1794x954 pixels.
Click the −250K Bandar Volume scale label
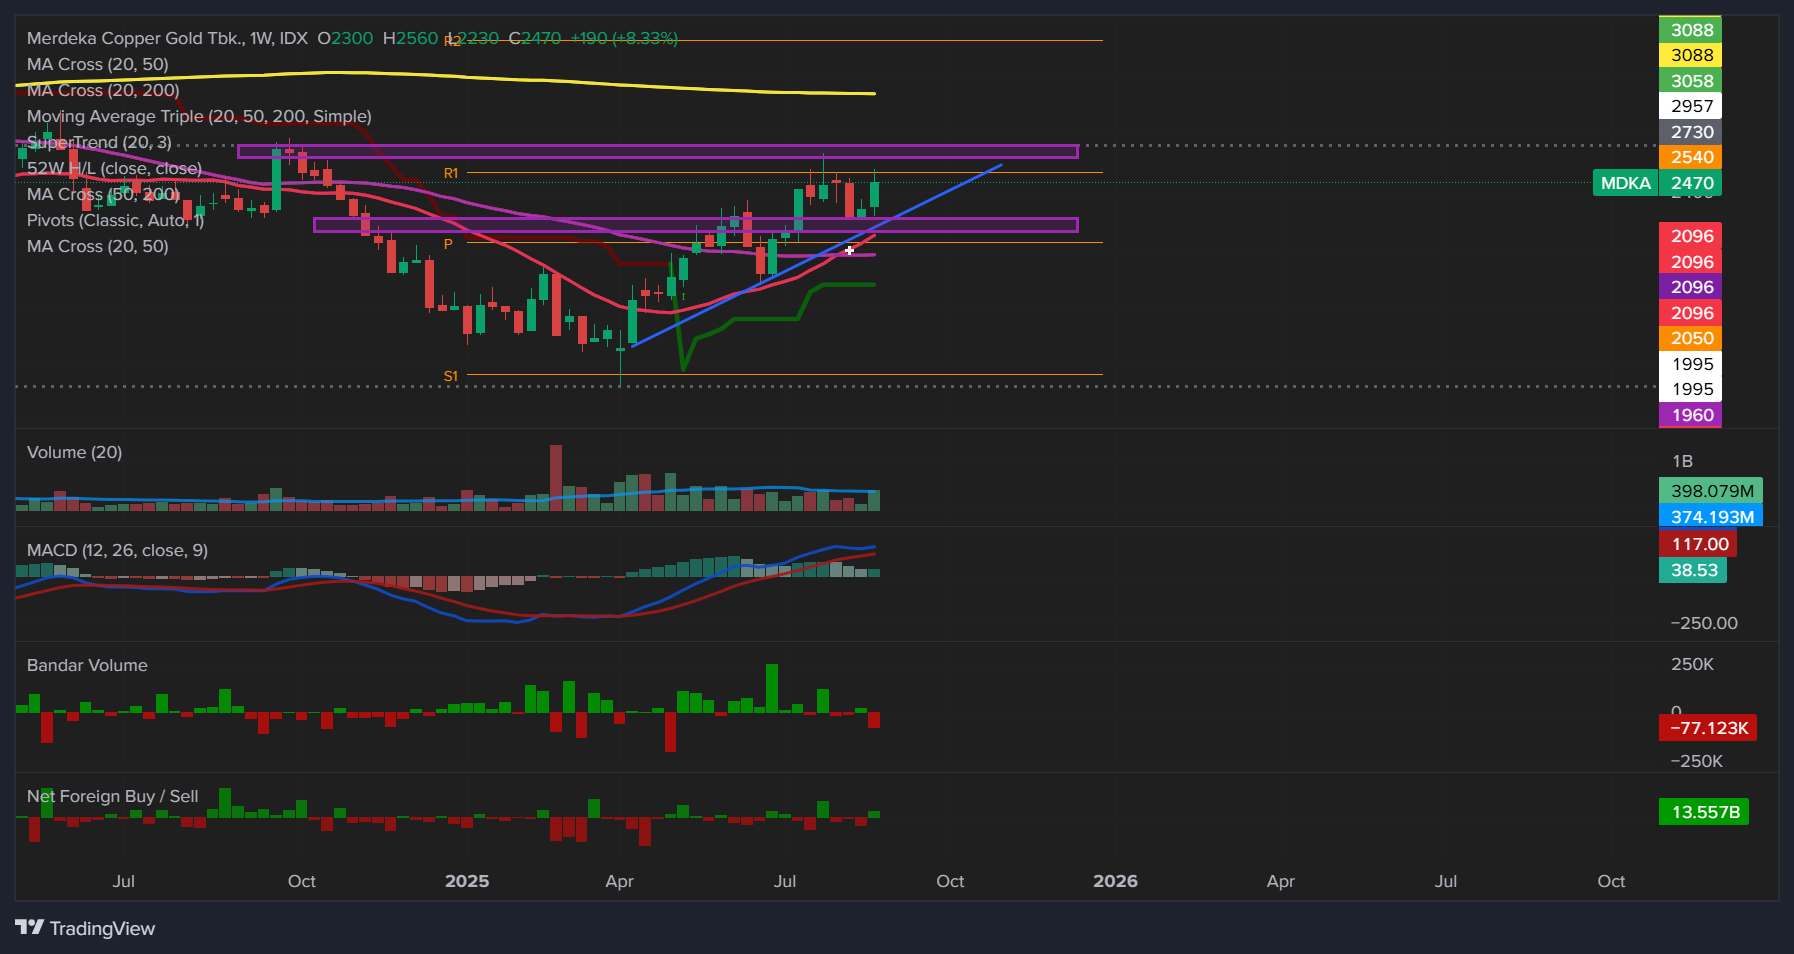tap(1697, 761)
